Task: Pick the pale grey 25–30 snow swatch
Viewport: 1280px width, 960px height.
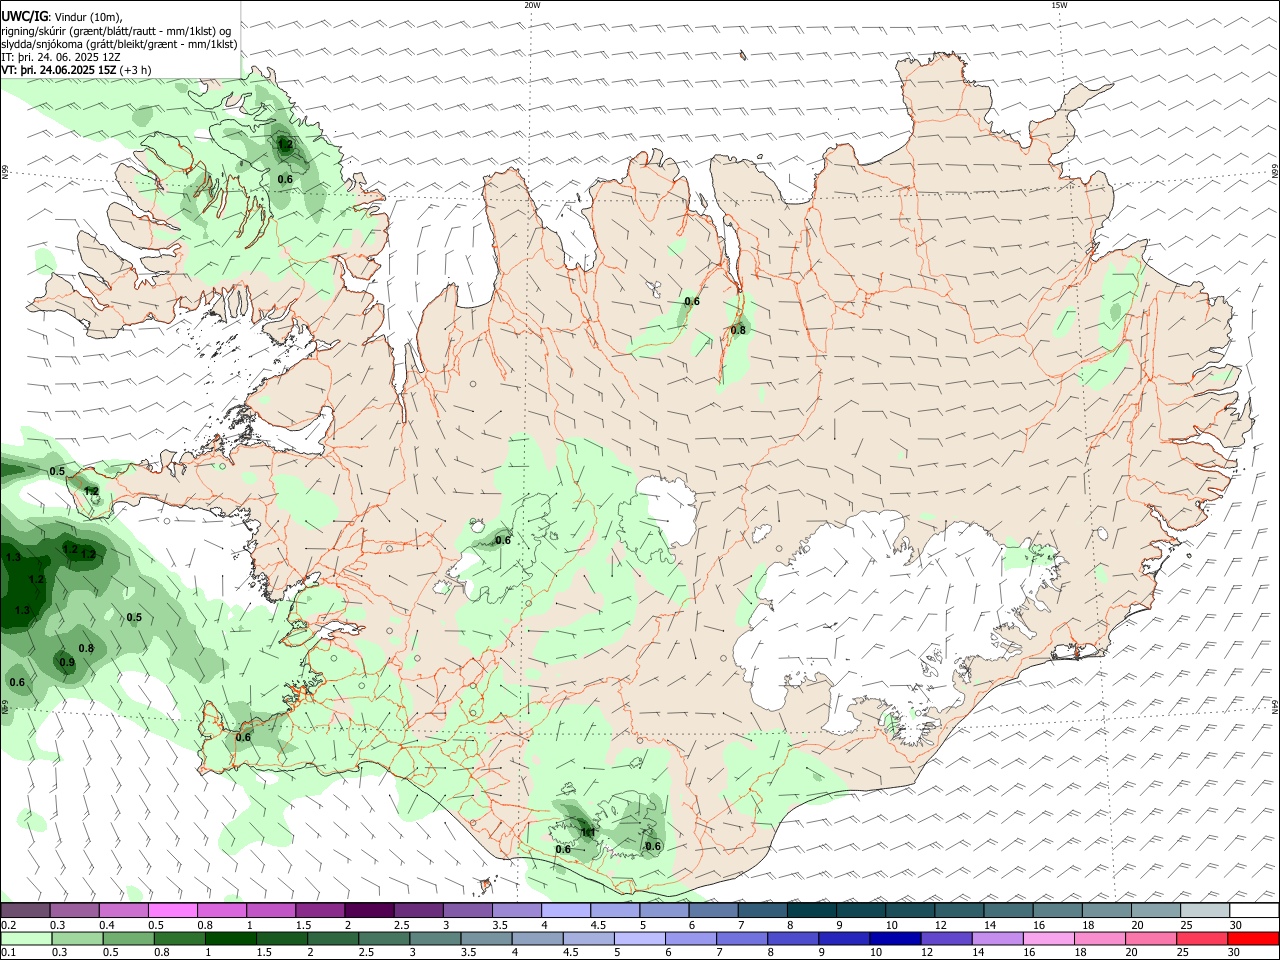Action: (1204, 911)
